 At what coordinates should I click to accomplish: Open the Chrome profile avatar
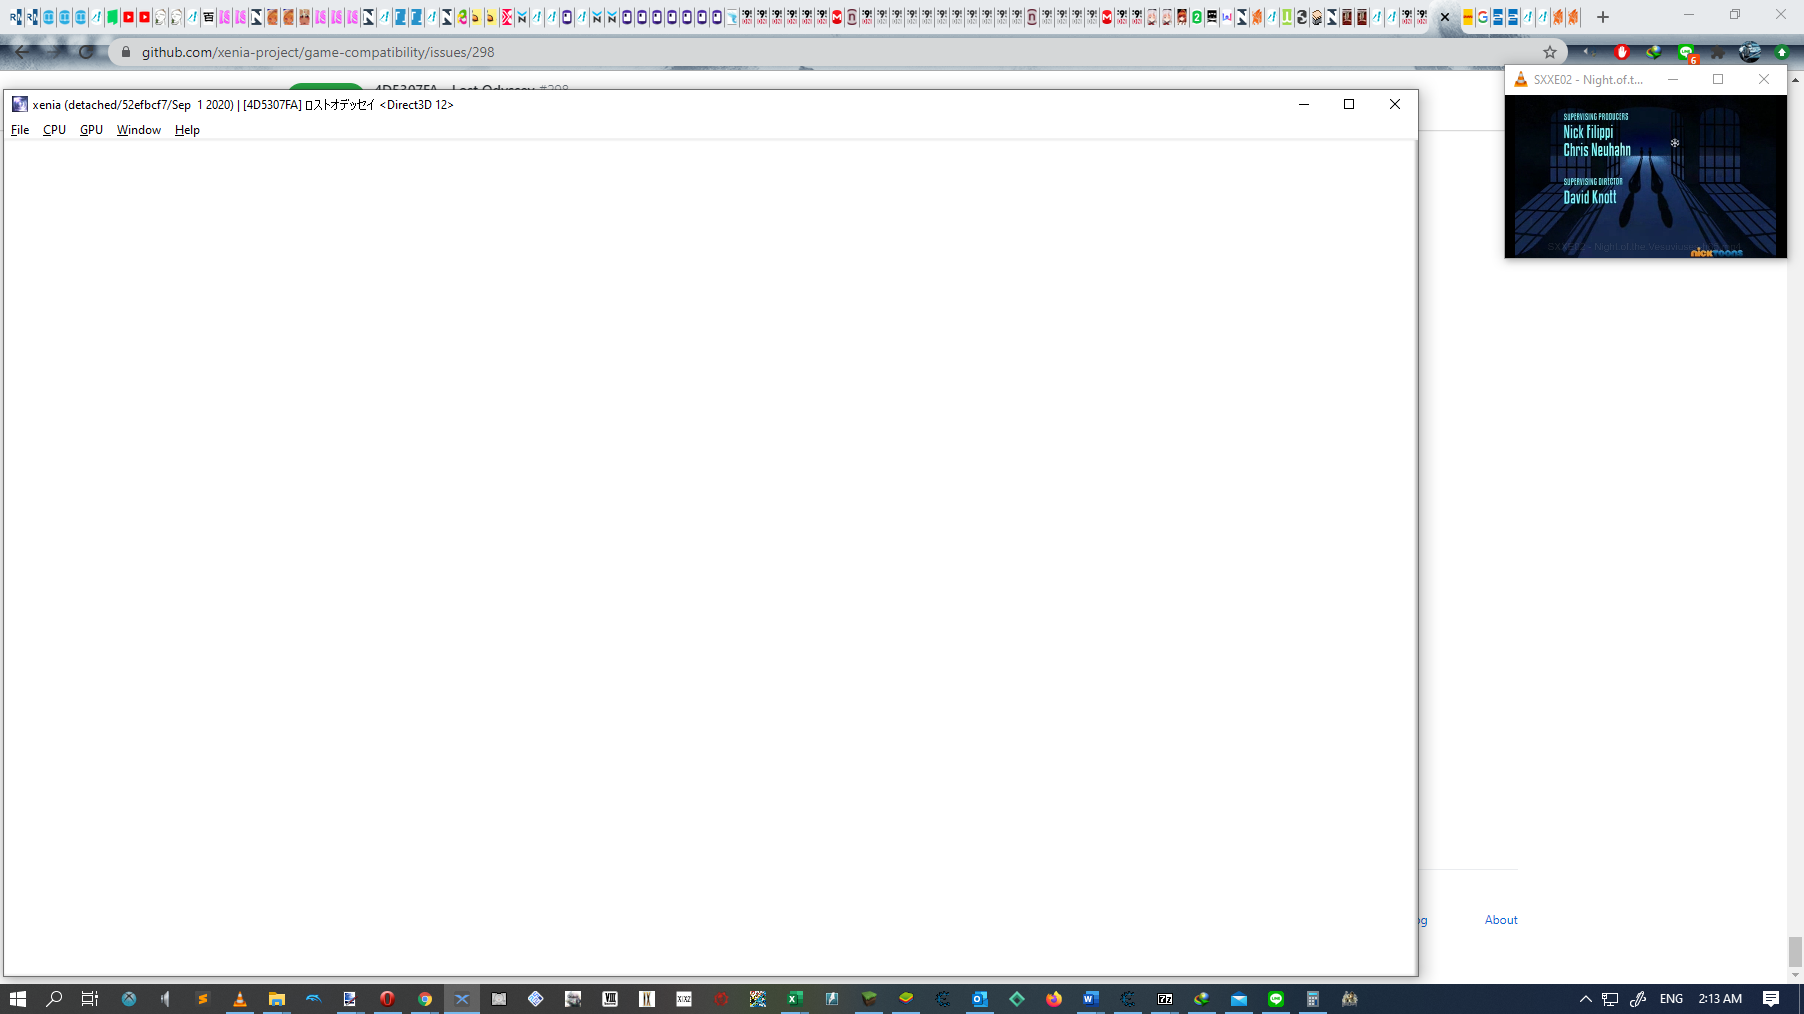point(1750,52)
